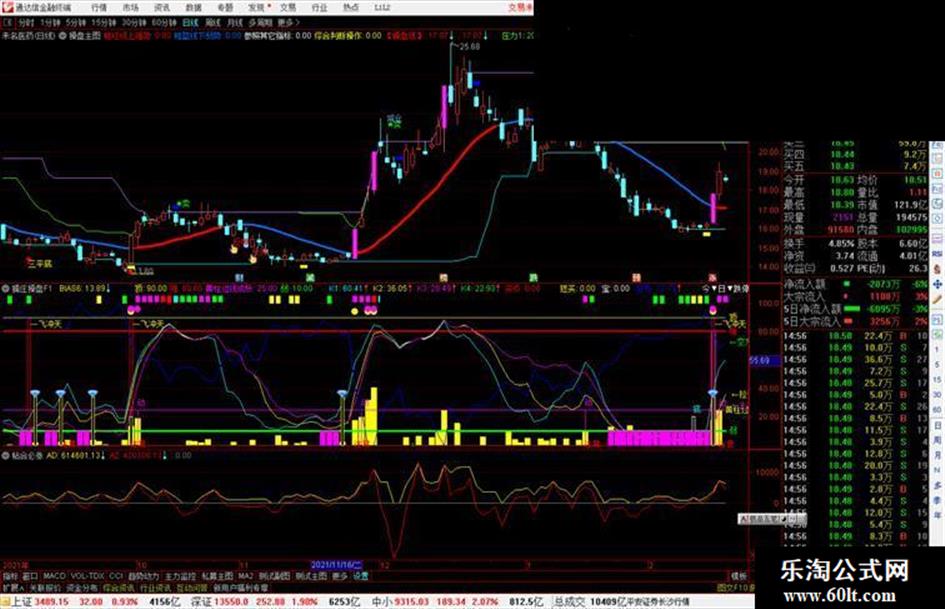Click the 15-minute icon in right sidebar
The image size is (945, 609).
(937, 380)
